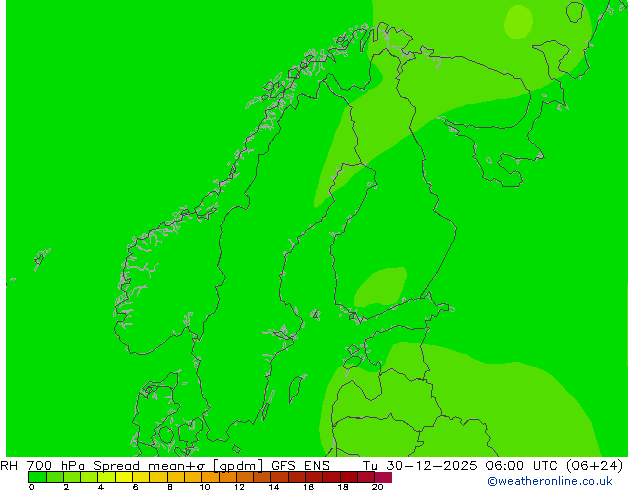Screen dimensions: 634x490
Task: Click the legend scale number 10
Action: click(x=205, y=486)
